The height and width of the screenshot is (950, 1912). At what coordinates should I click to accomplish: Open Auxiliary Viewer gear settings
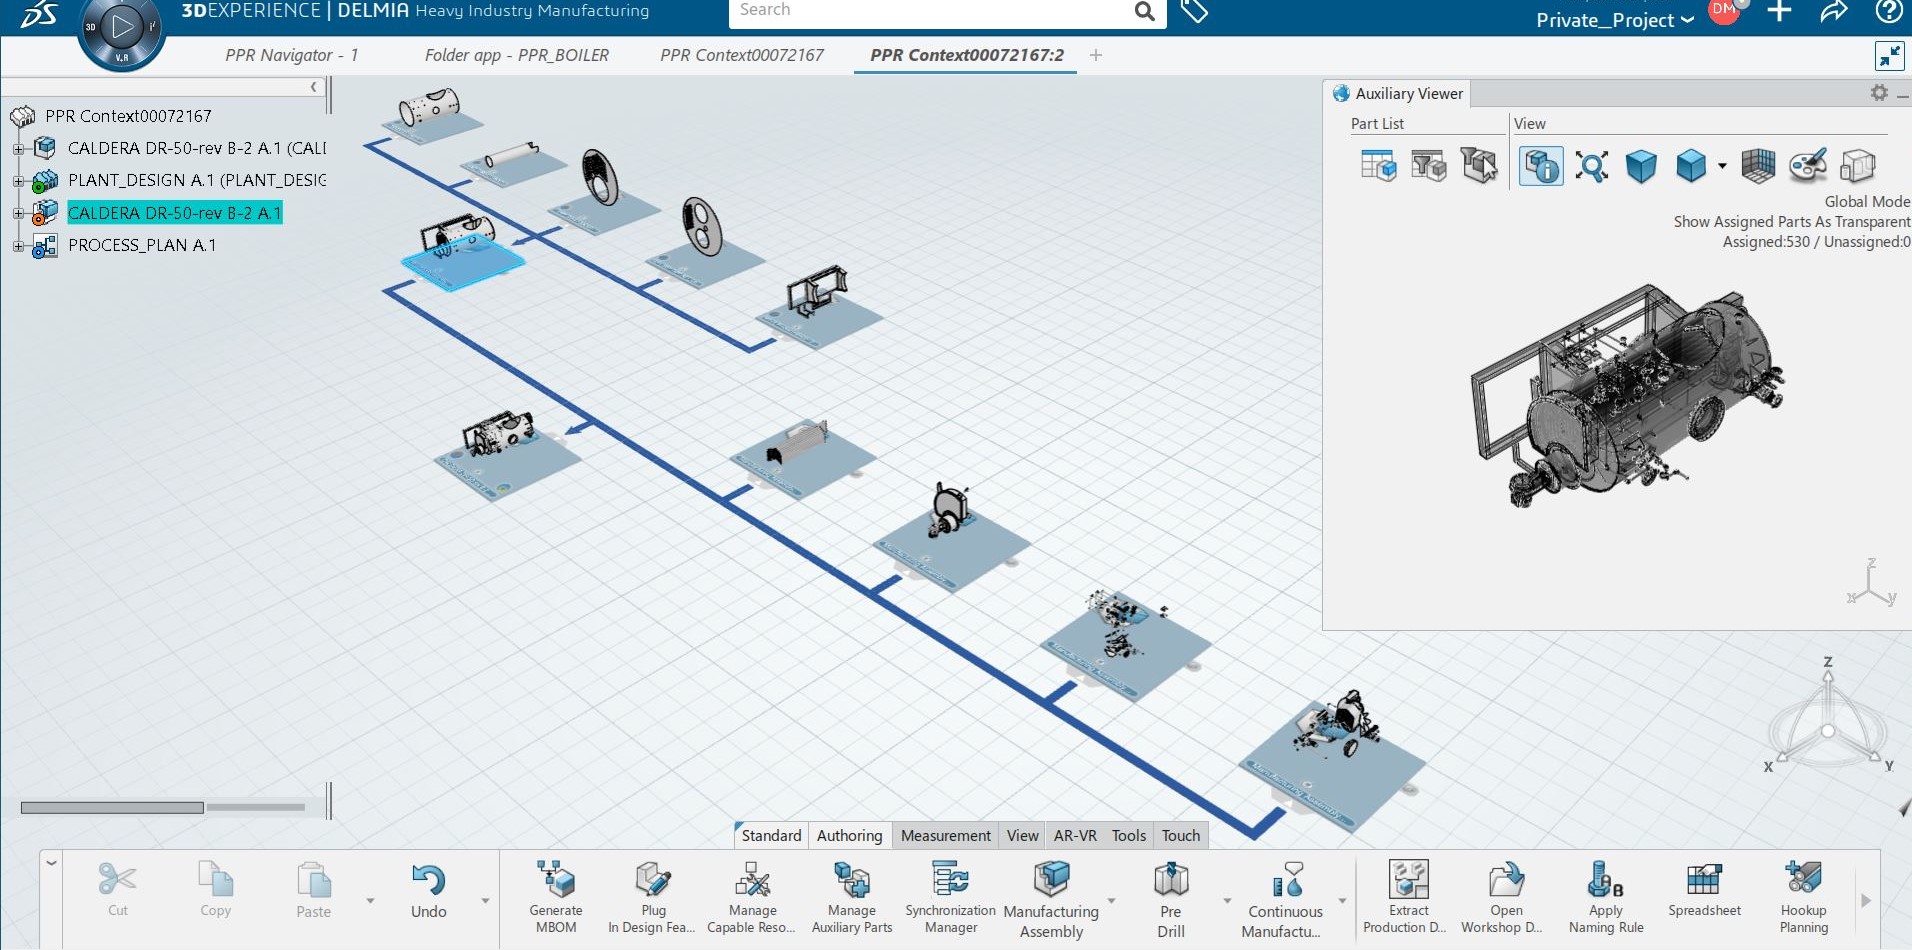click(1879, 93)
